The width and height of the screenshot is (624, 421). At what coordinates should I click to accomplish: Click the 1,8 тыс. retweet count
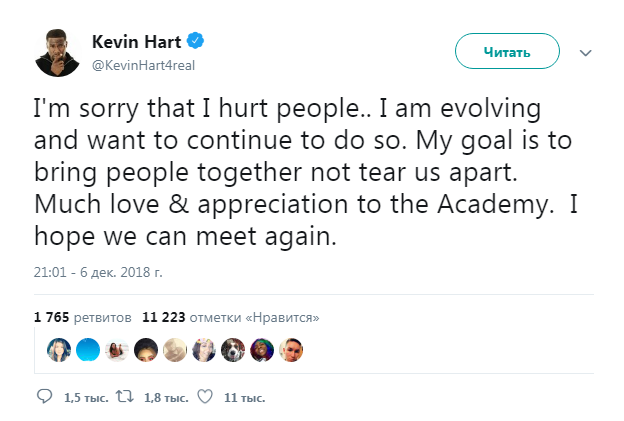(x=166, y=398)
